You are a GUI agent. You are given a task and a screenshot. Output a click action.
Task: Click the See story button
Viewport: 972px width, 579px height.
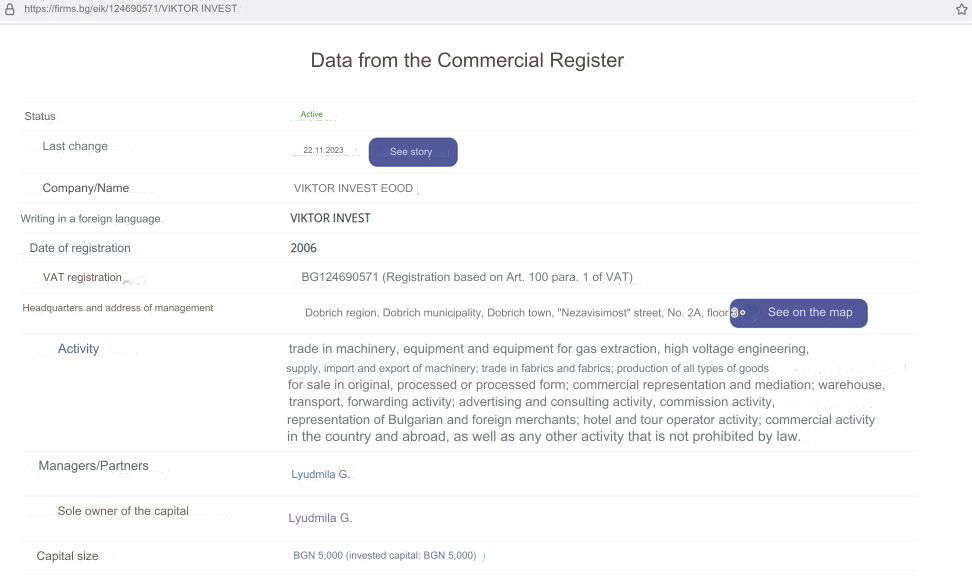pos(413,152)
